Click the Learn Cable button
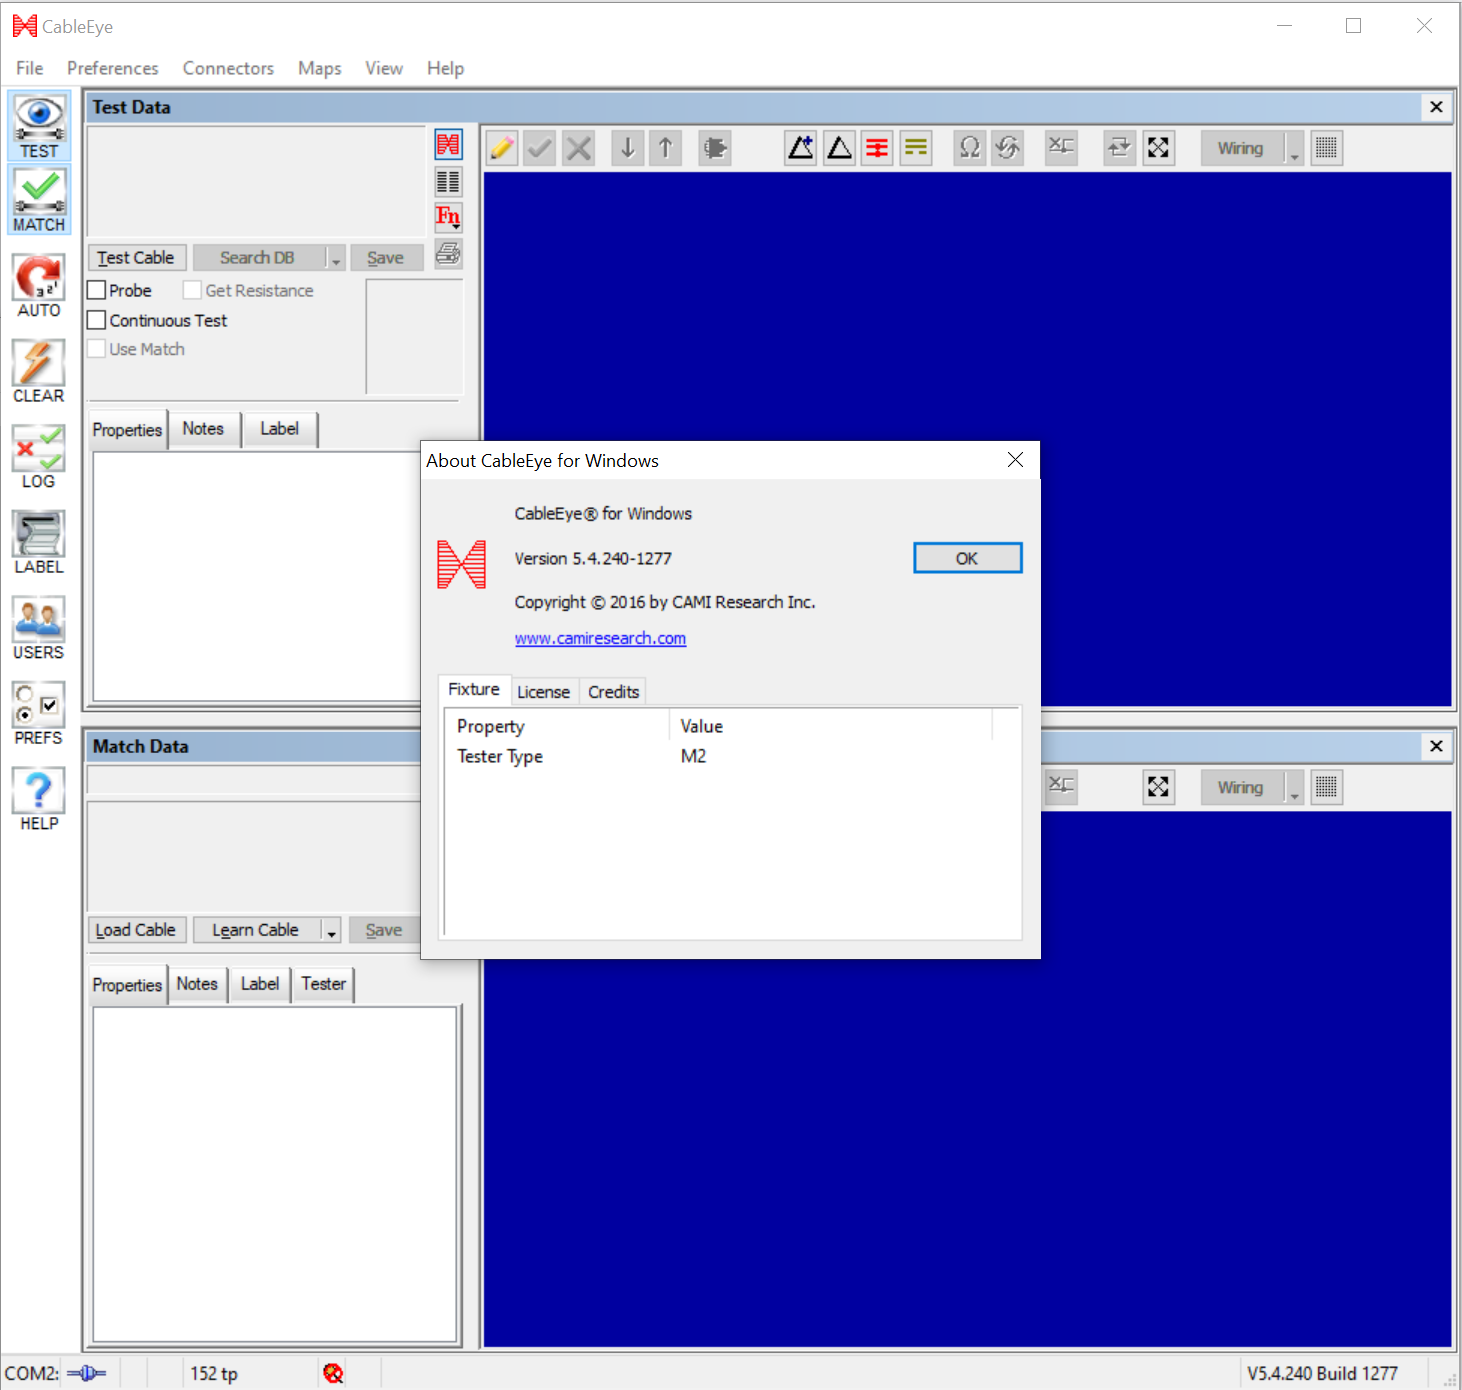This screenshot has width=1462, height=1390. pyautogui.click(x=256, y=930)
